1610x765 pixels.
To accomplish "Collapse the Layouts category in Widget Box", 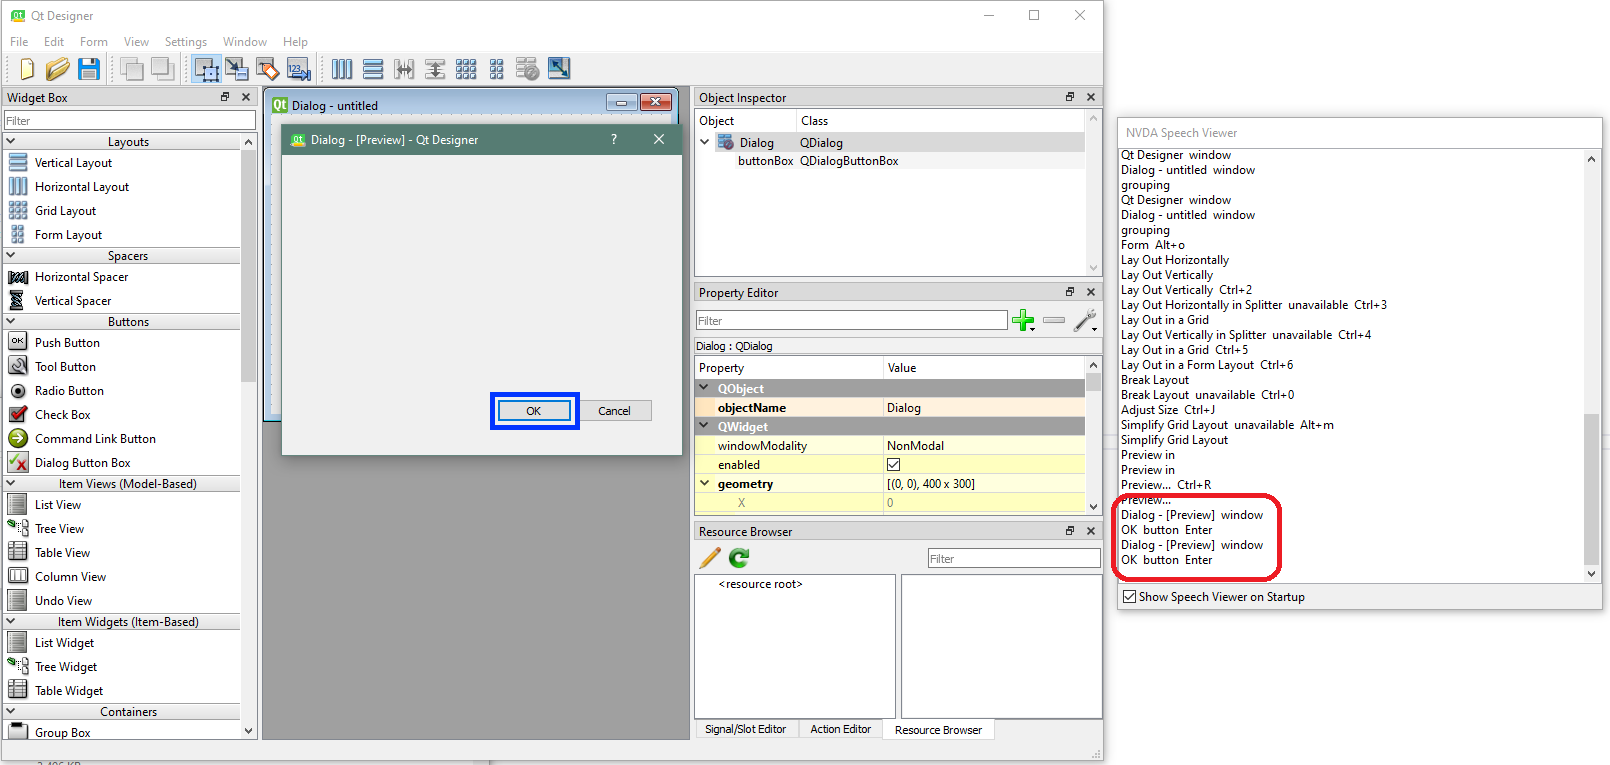I will click(11, 142).
